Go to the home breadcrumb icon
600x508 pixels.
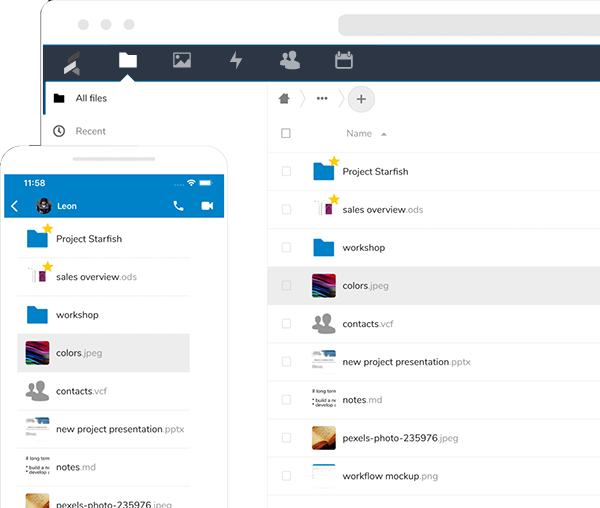(285, 98)
